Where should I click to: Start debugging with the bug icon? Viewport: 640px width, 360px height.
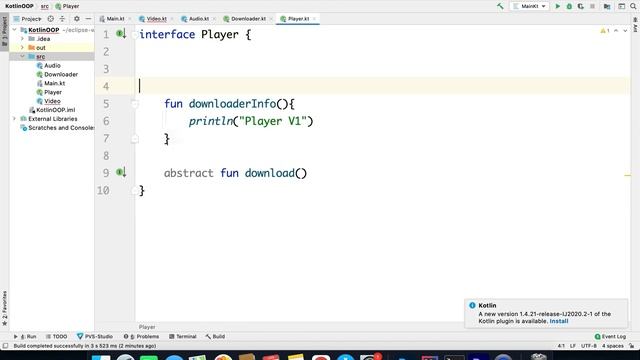[x=569, y=6]
